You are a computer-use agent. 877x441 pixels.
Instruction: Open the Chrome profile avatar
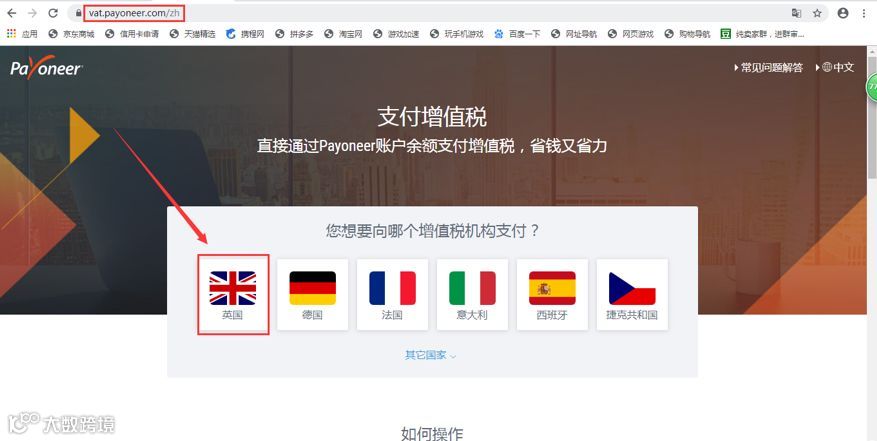coord(843,13)
